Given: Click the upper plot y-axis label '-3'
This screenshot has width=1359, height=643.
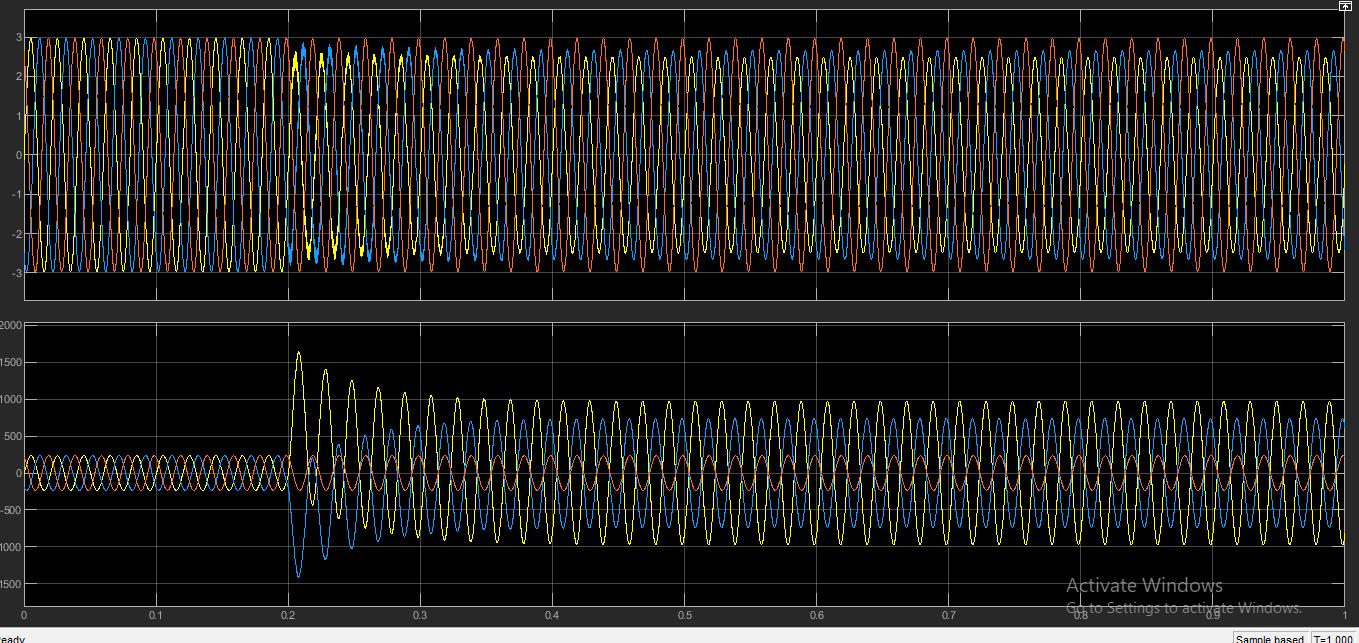Looking at the screenshot, I should [x=16, y=272].
